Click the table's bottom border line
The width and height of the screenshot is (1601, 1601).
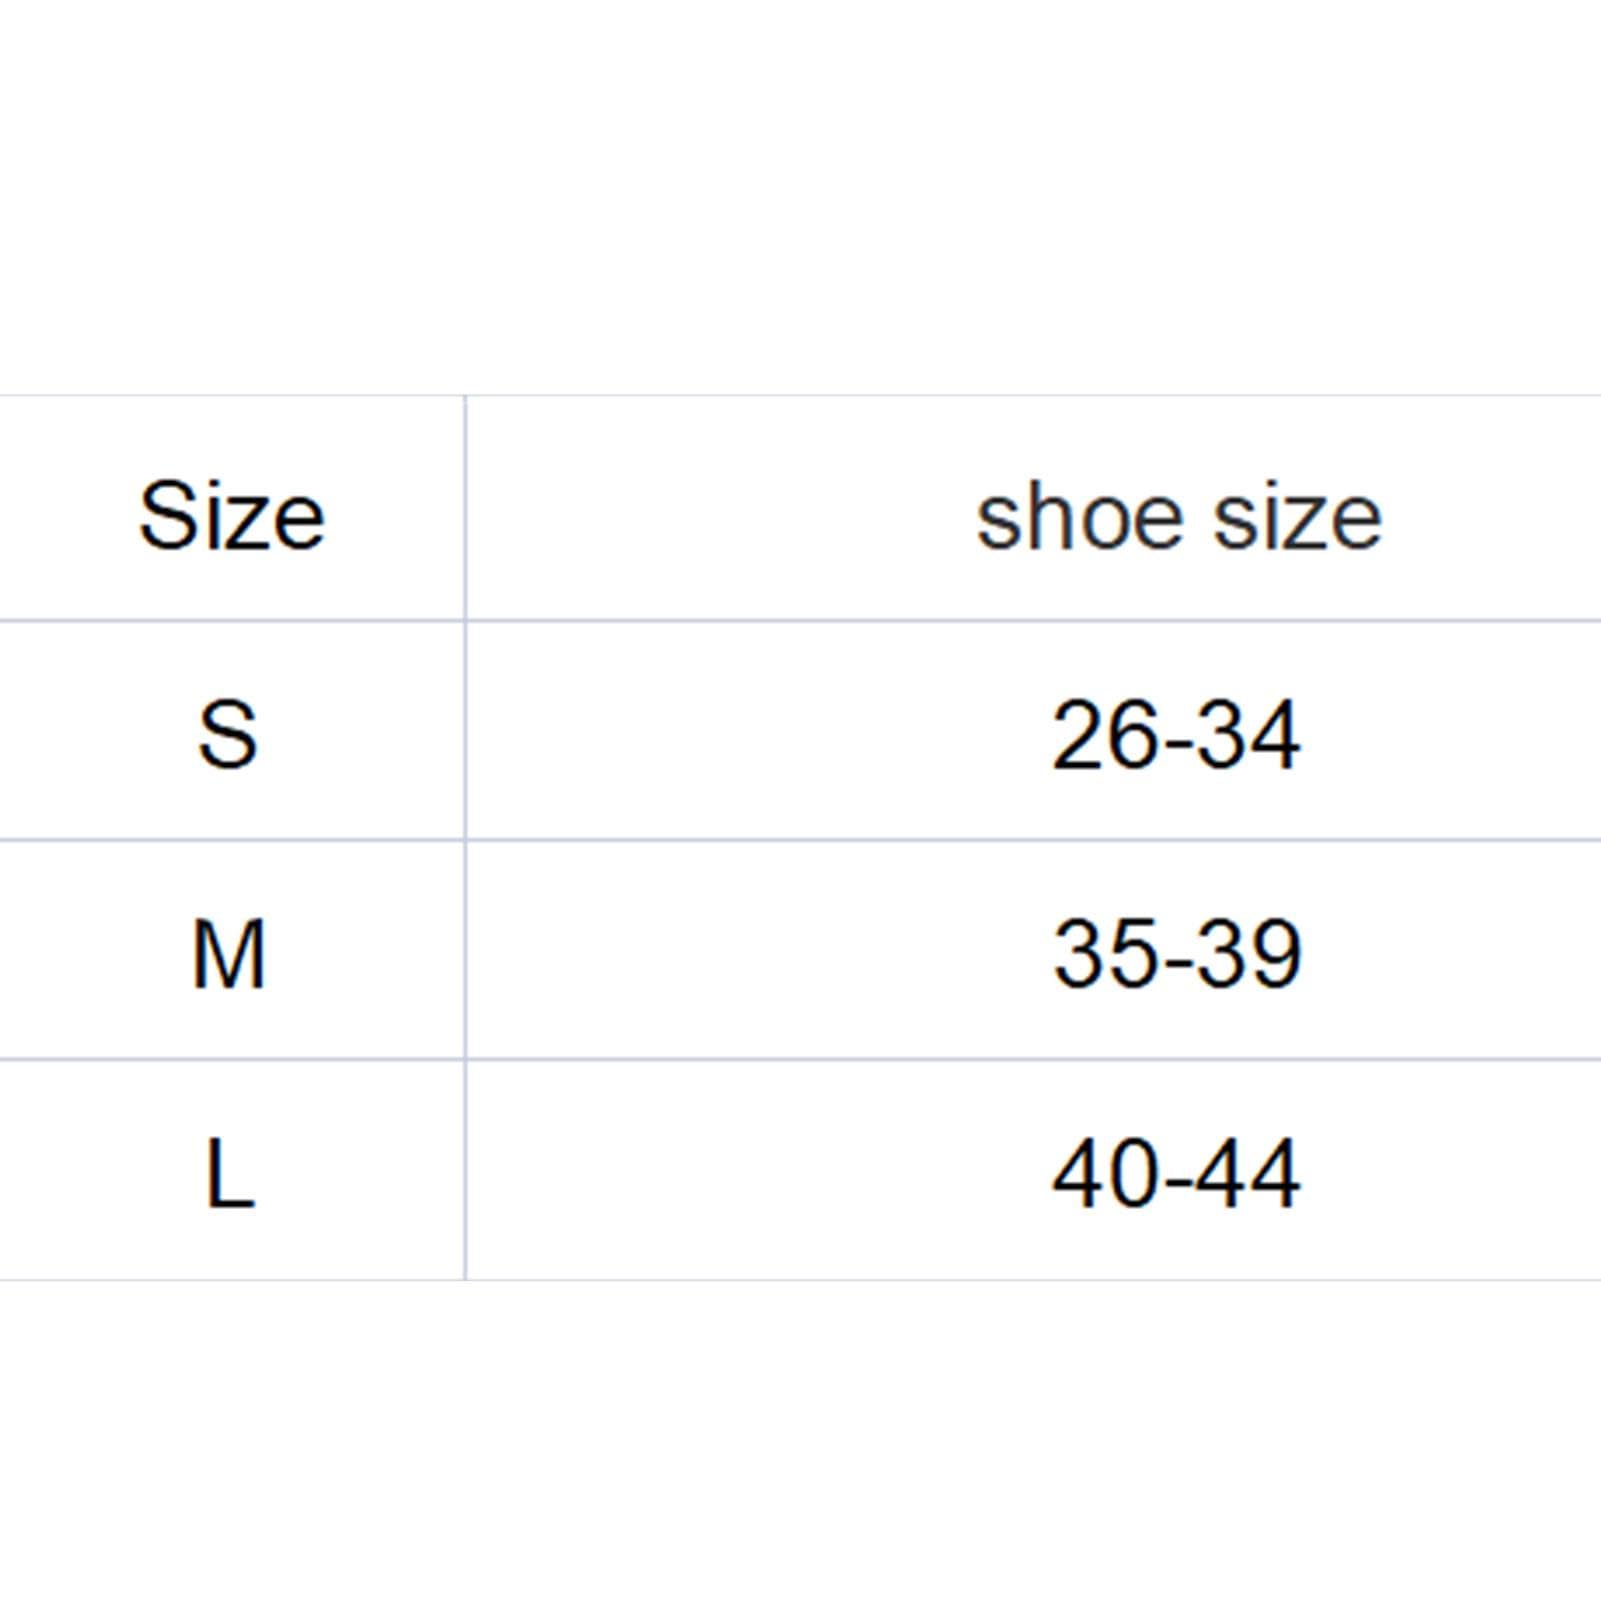tap(800, 1279)
